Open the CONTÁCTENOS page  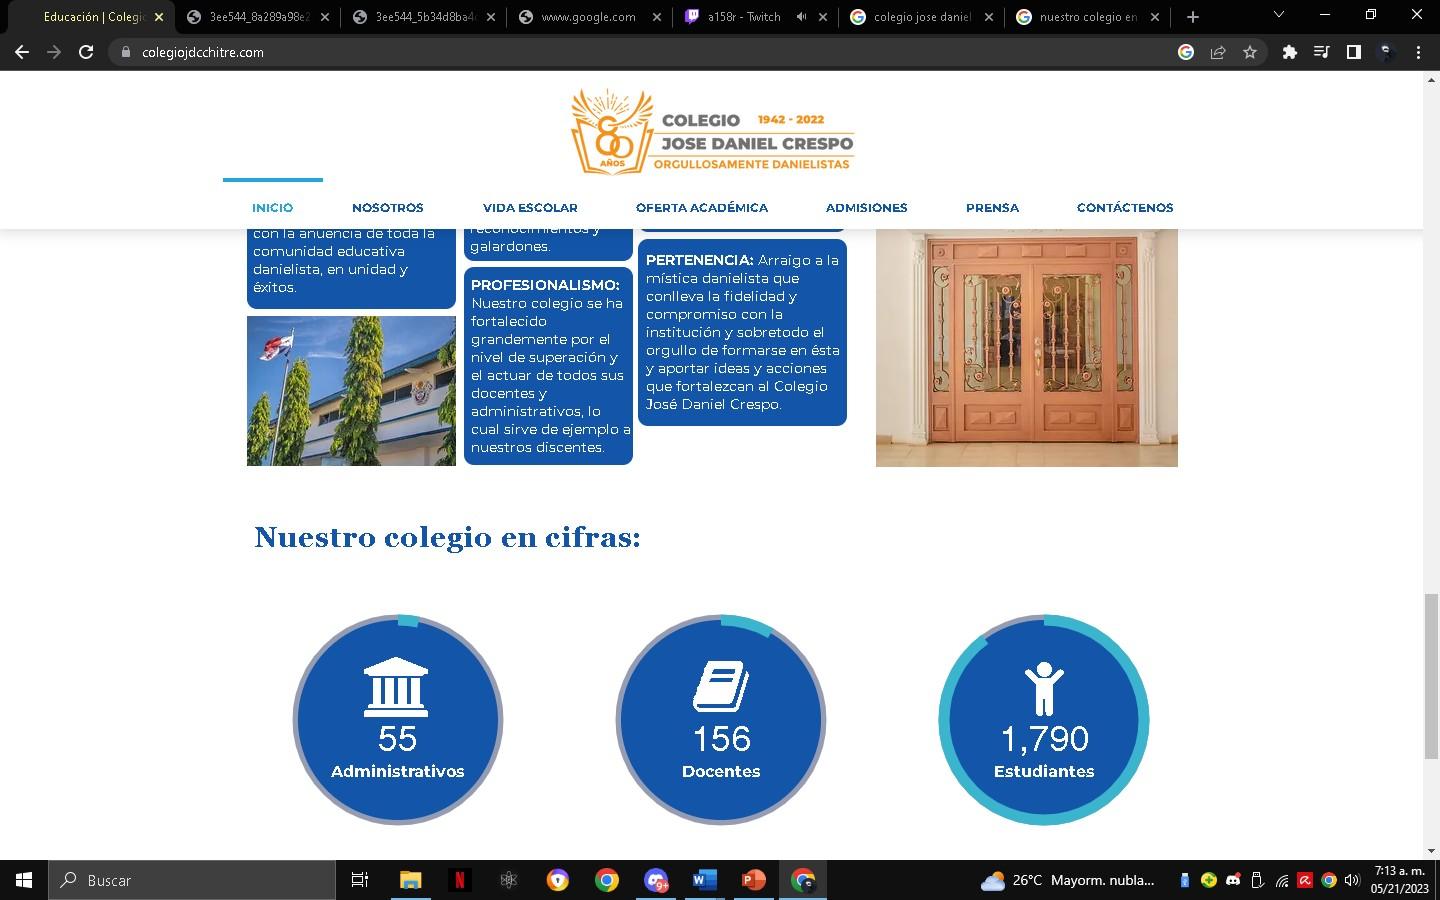pyautogui.click(x=1125, y=208)
